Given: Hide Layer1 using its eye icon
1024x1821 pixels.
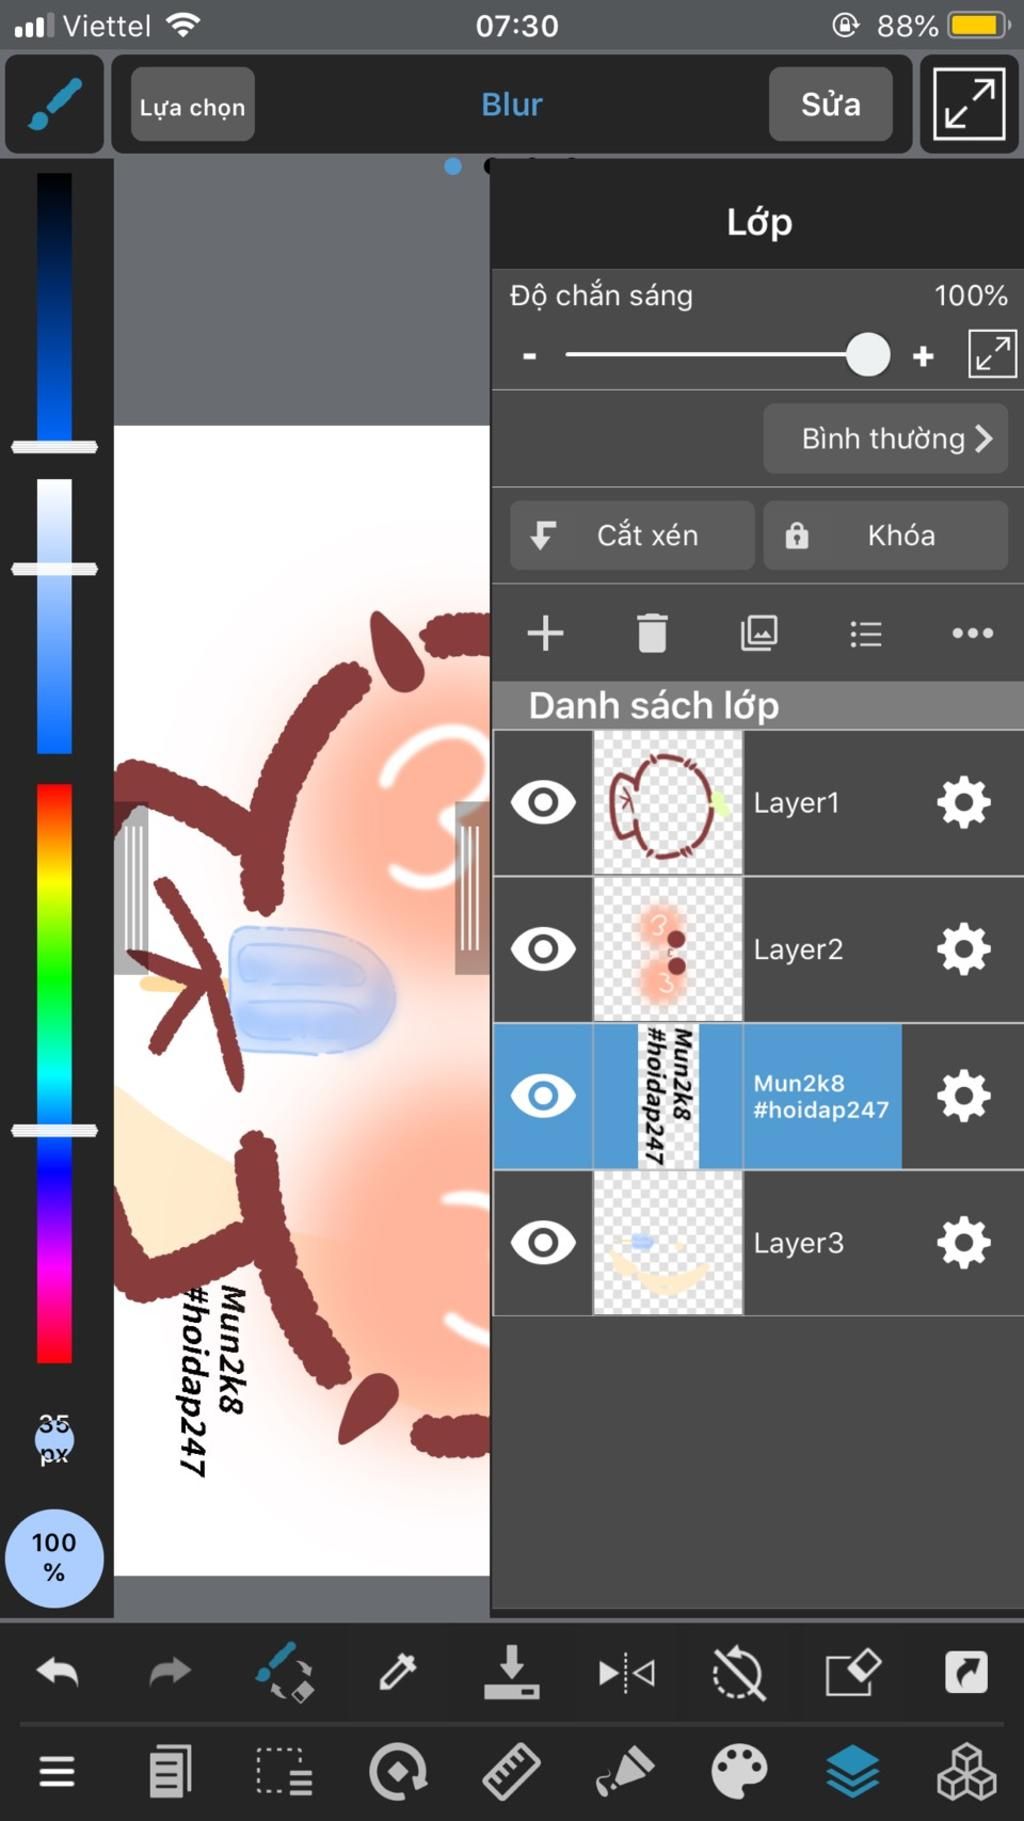Looking at the screenshot, I should 543,803.
